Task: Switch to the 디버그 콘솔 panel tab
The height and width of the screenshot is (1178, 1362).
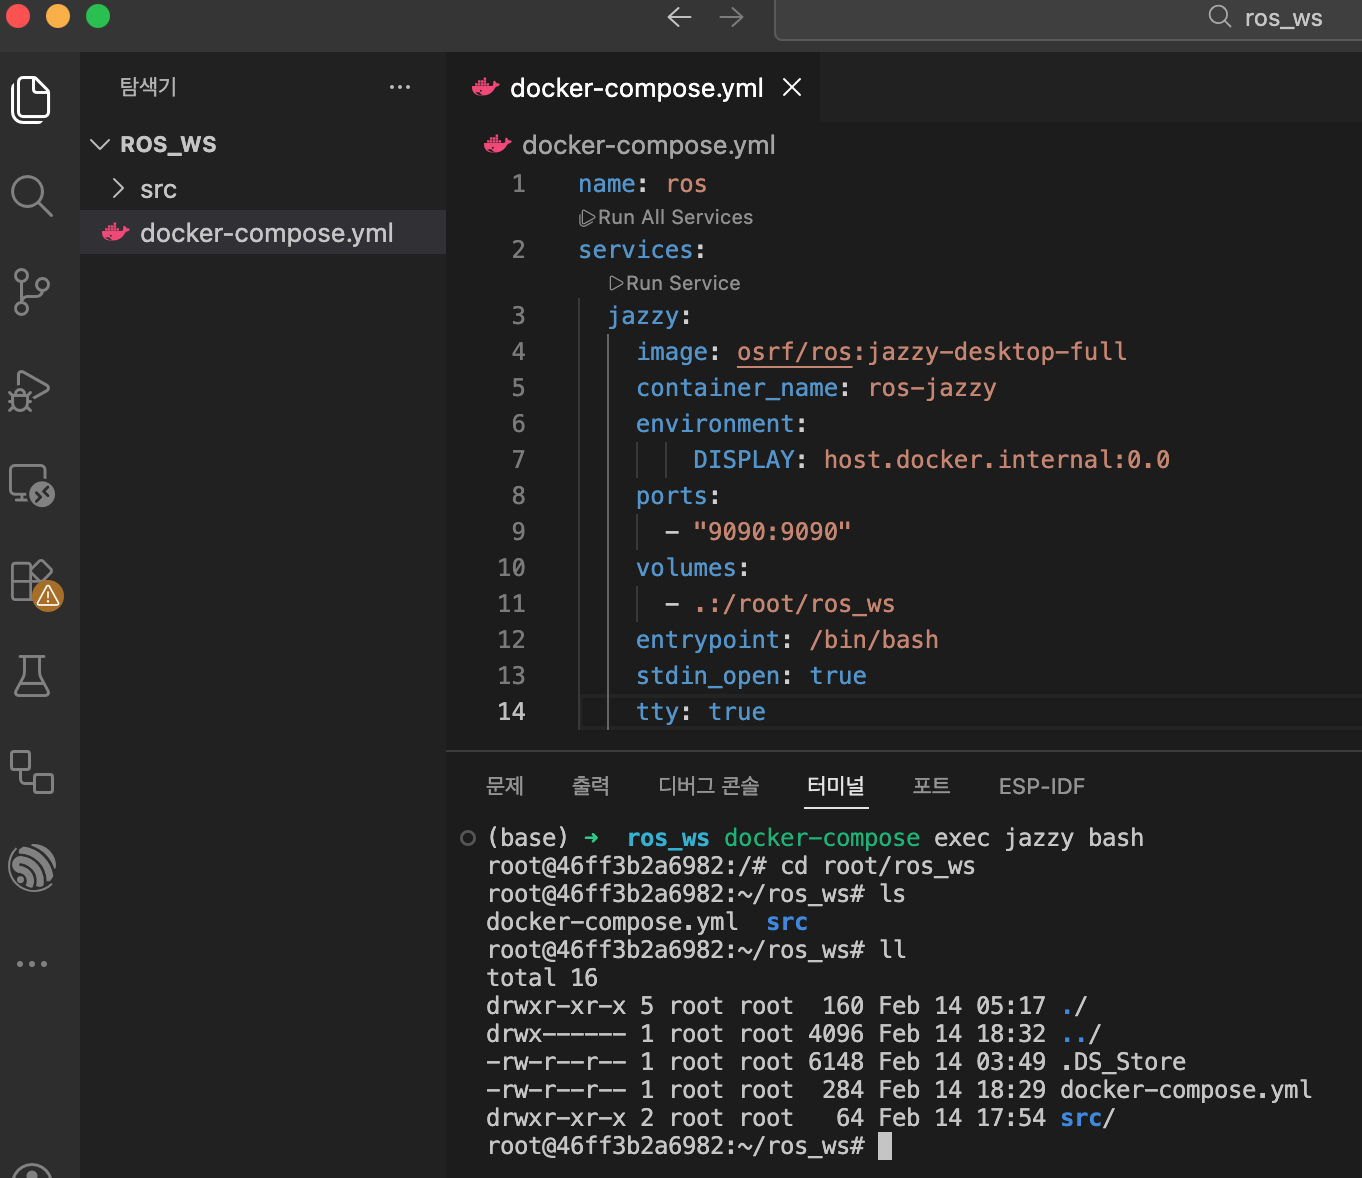Action: [708, 786]
